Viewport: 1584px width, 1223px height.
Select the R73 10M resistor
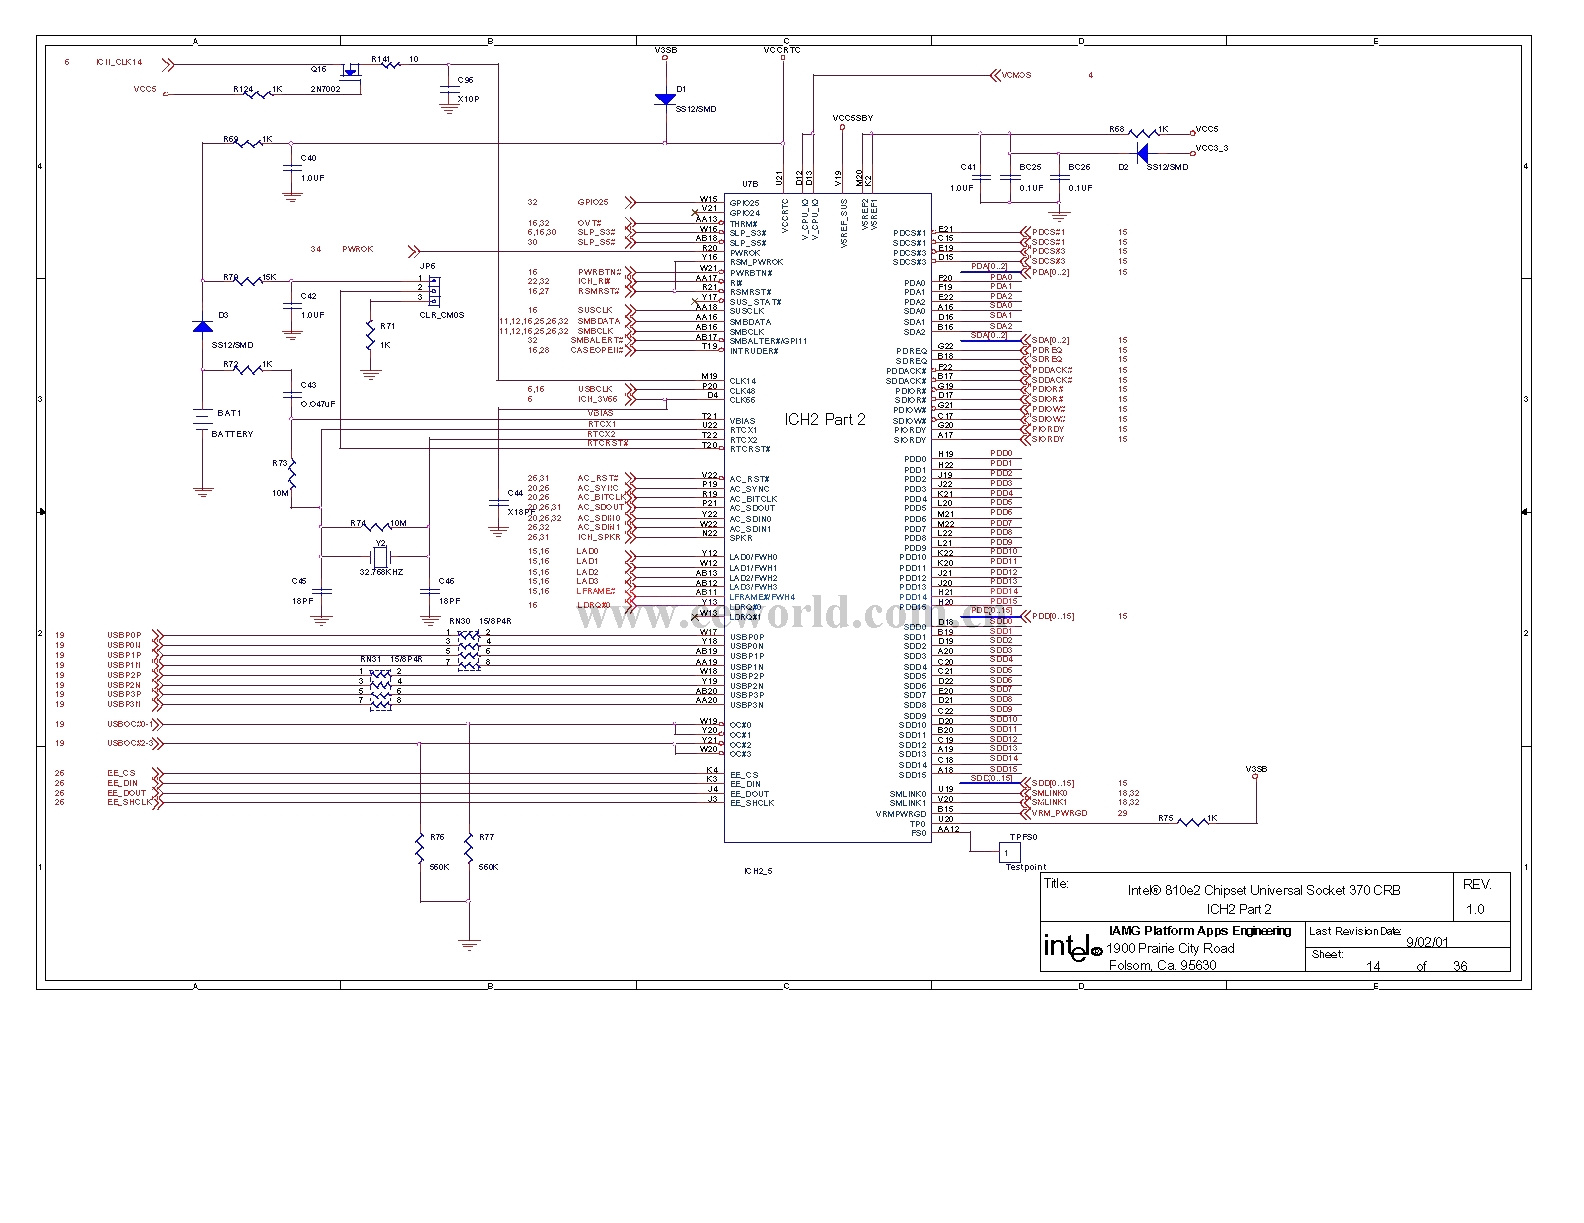[x=292, y=477]
